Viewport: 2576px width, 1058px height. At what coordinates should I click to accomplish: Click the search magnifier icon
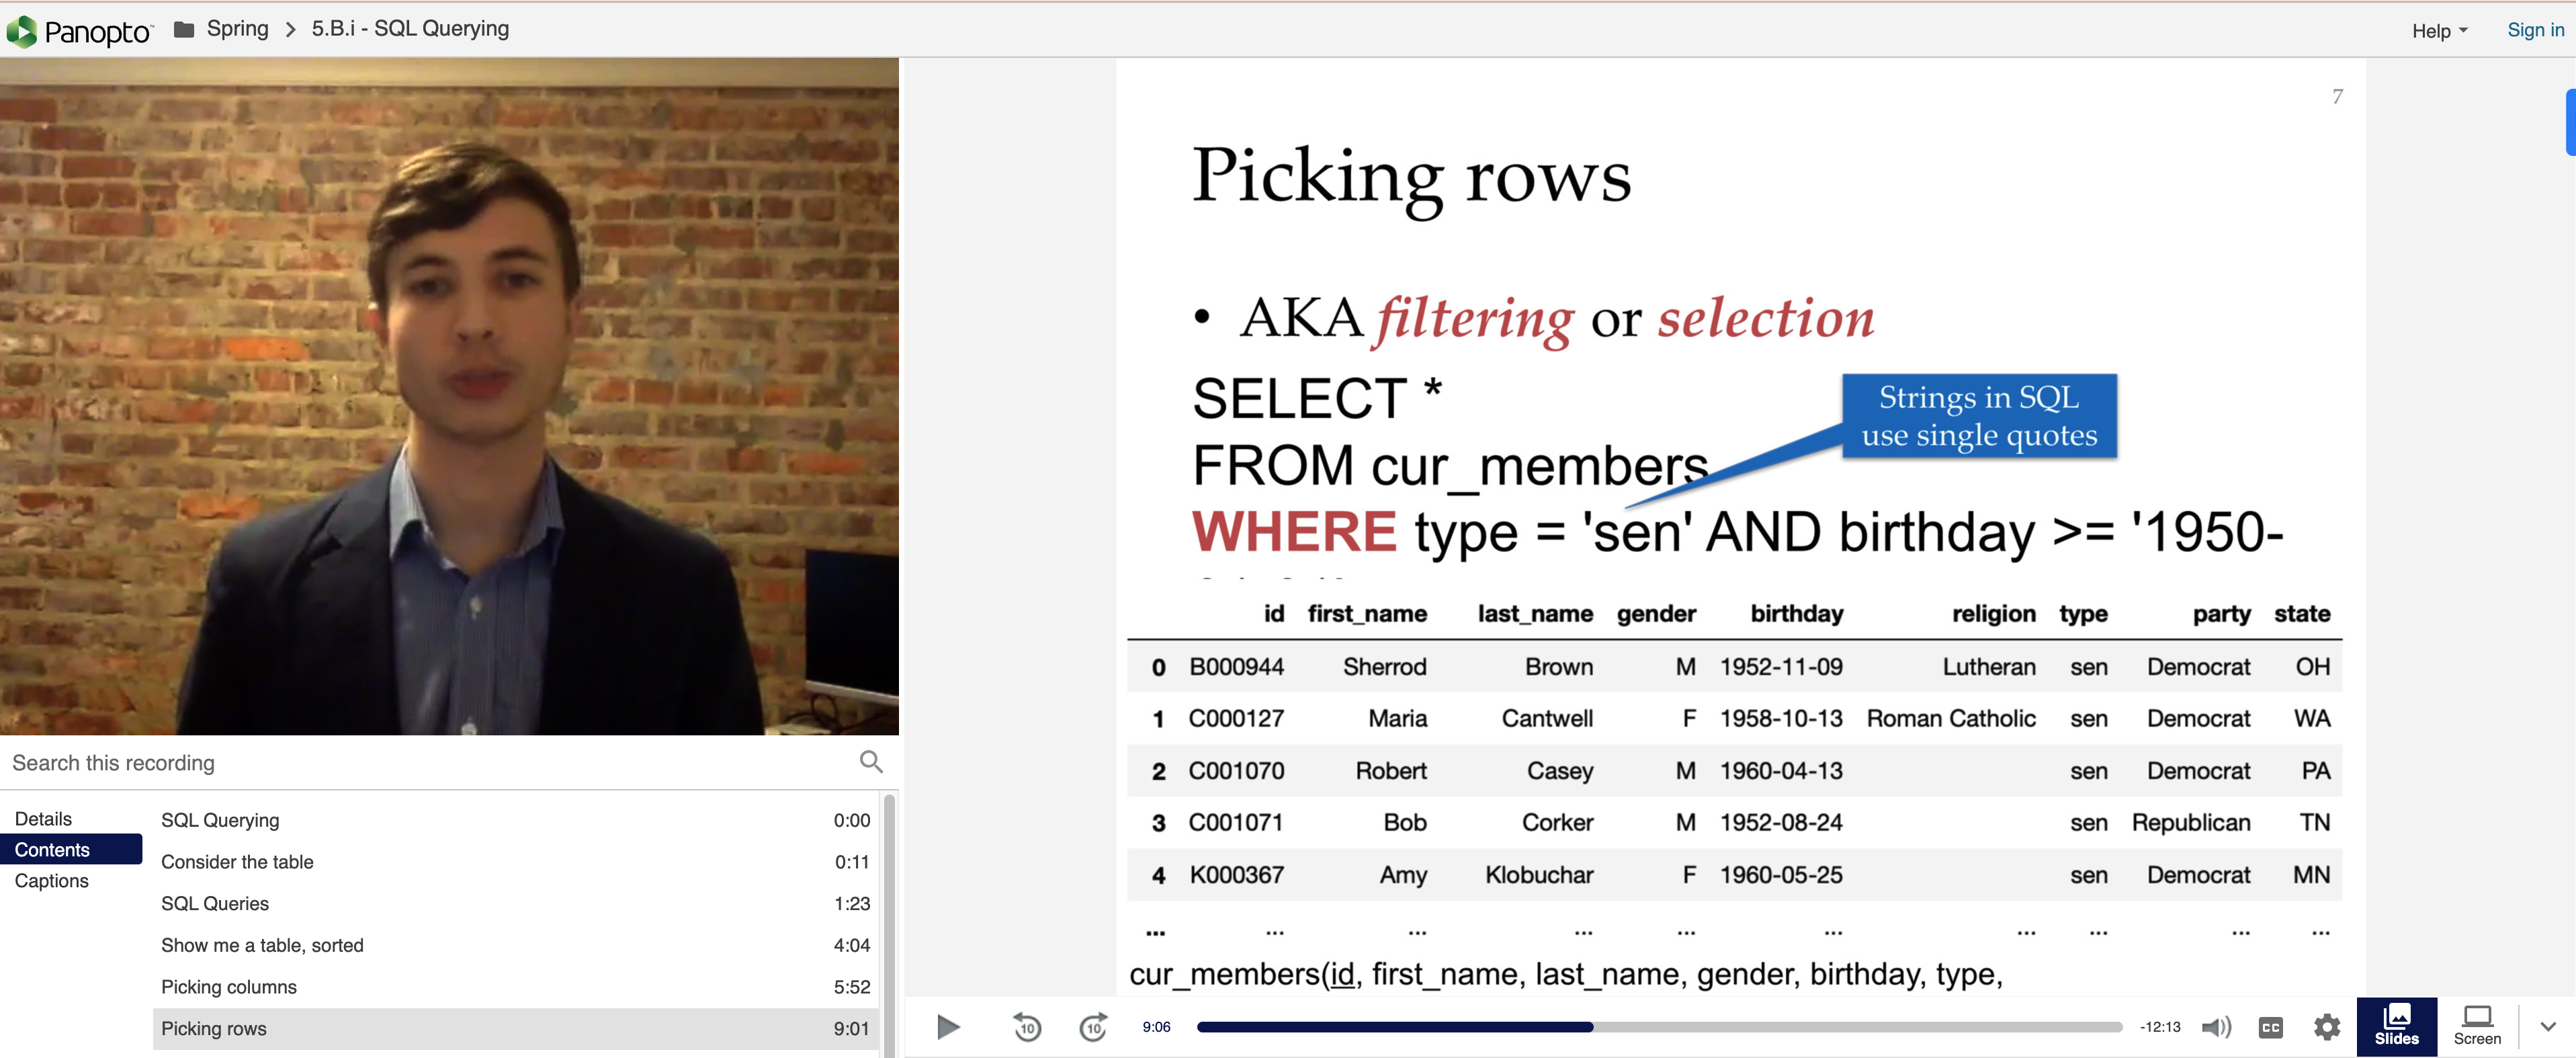871,762
